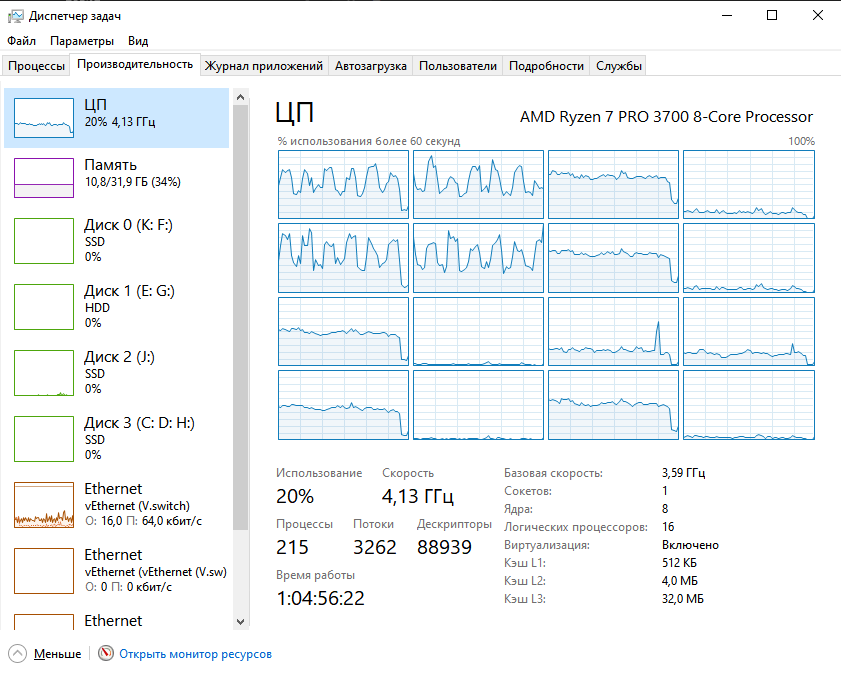
Task: Click the logical processor graph in top-right corner
Action: pos(749,185)
